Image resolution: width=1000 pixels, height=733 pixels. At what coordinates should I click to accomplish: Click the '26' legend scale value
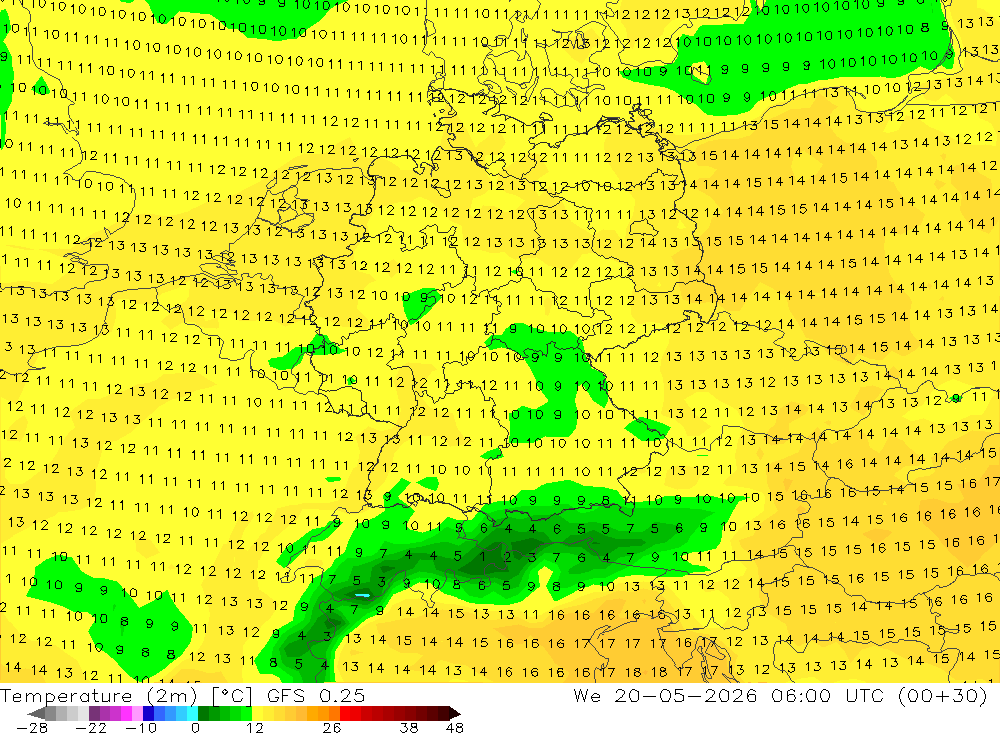(332, 727)
